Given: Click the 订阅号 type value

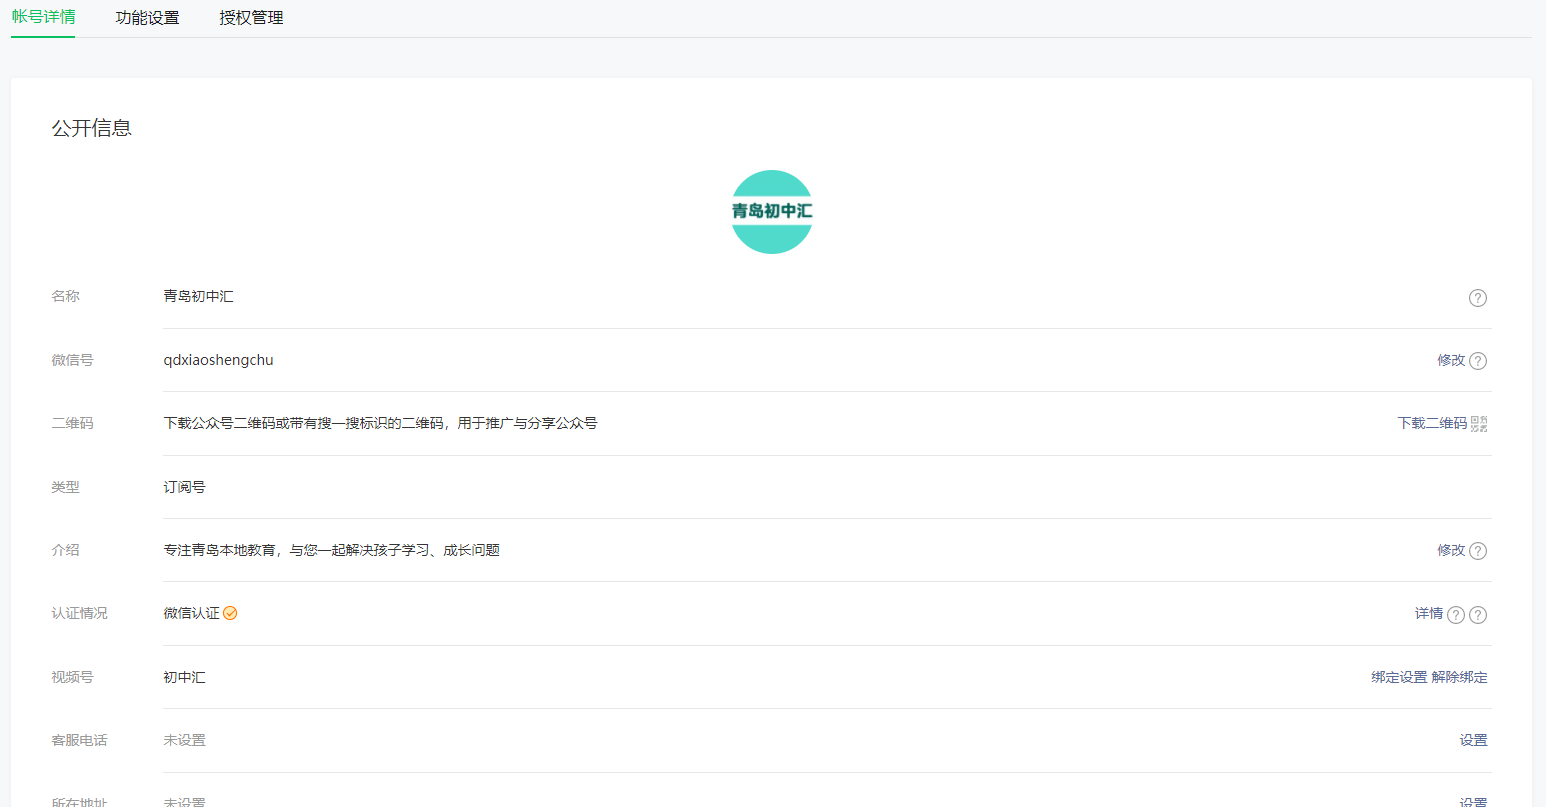Looking at the screenshot, I should (x=184, y=487).
